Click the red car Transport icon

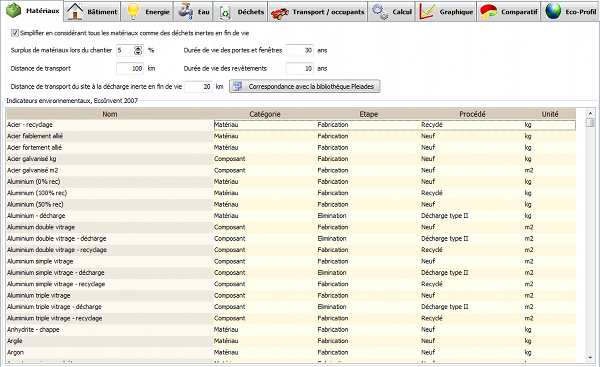point(280,13)
